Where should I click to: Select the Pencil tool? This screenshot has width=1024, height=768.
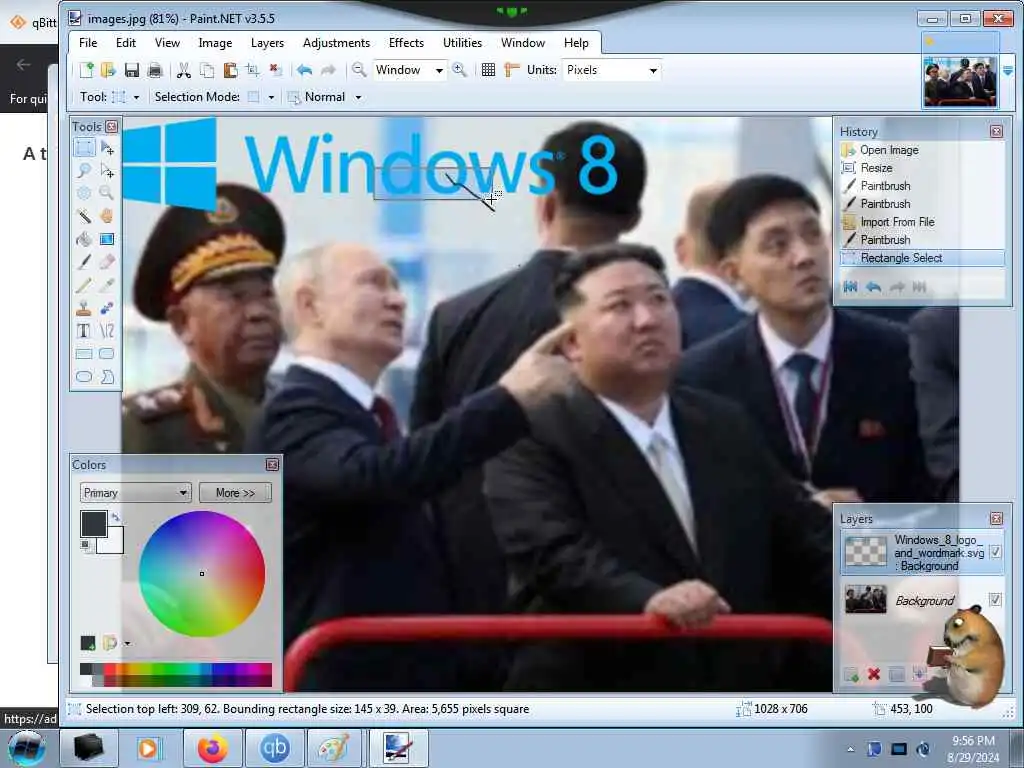pyautogui.click(x=84, y=285)
